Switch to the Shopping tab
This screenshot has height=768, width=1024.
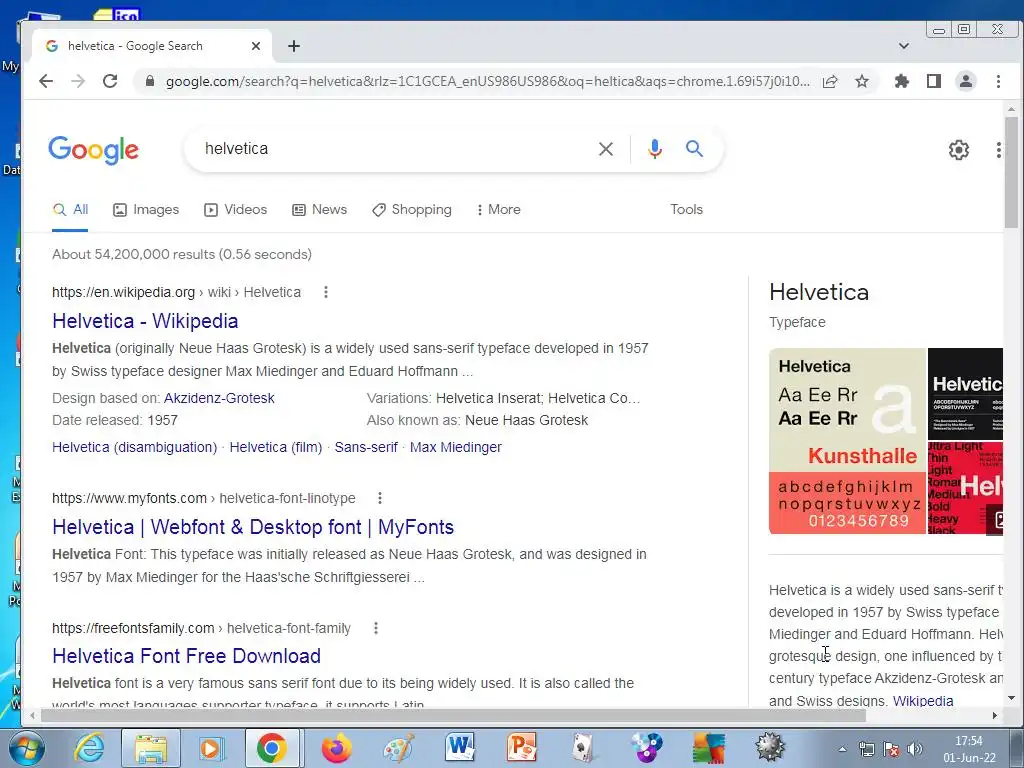point(411,210)
